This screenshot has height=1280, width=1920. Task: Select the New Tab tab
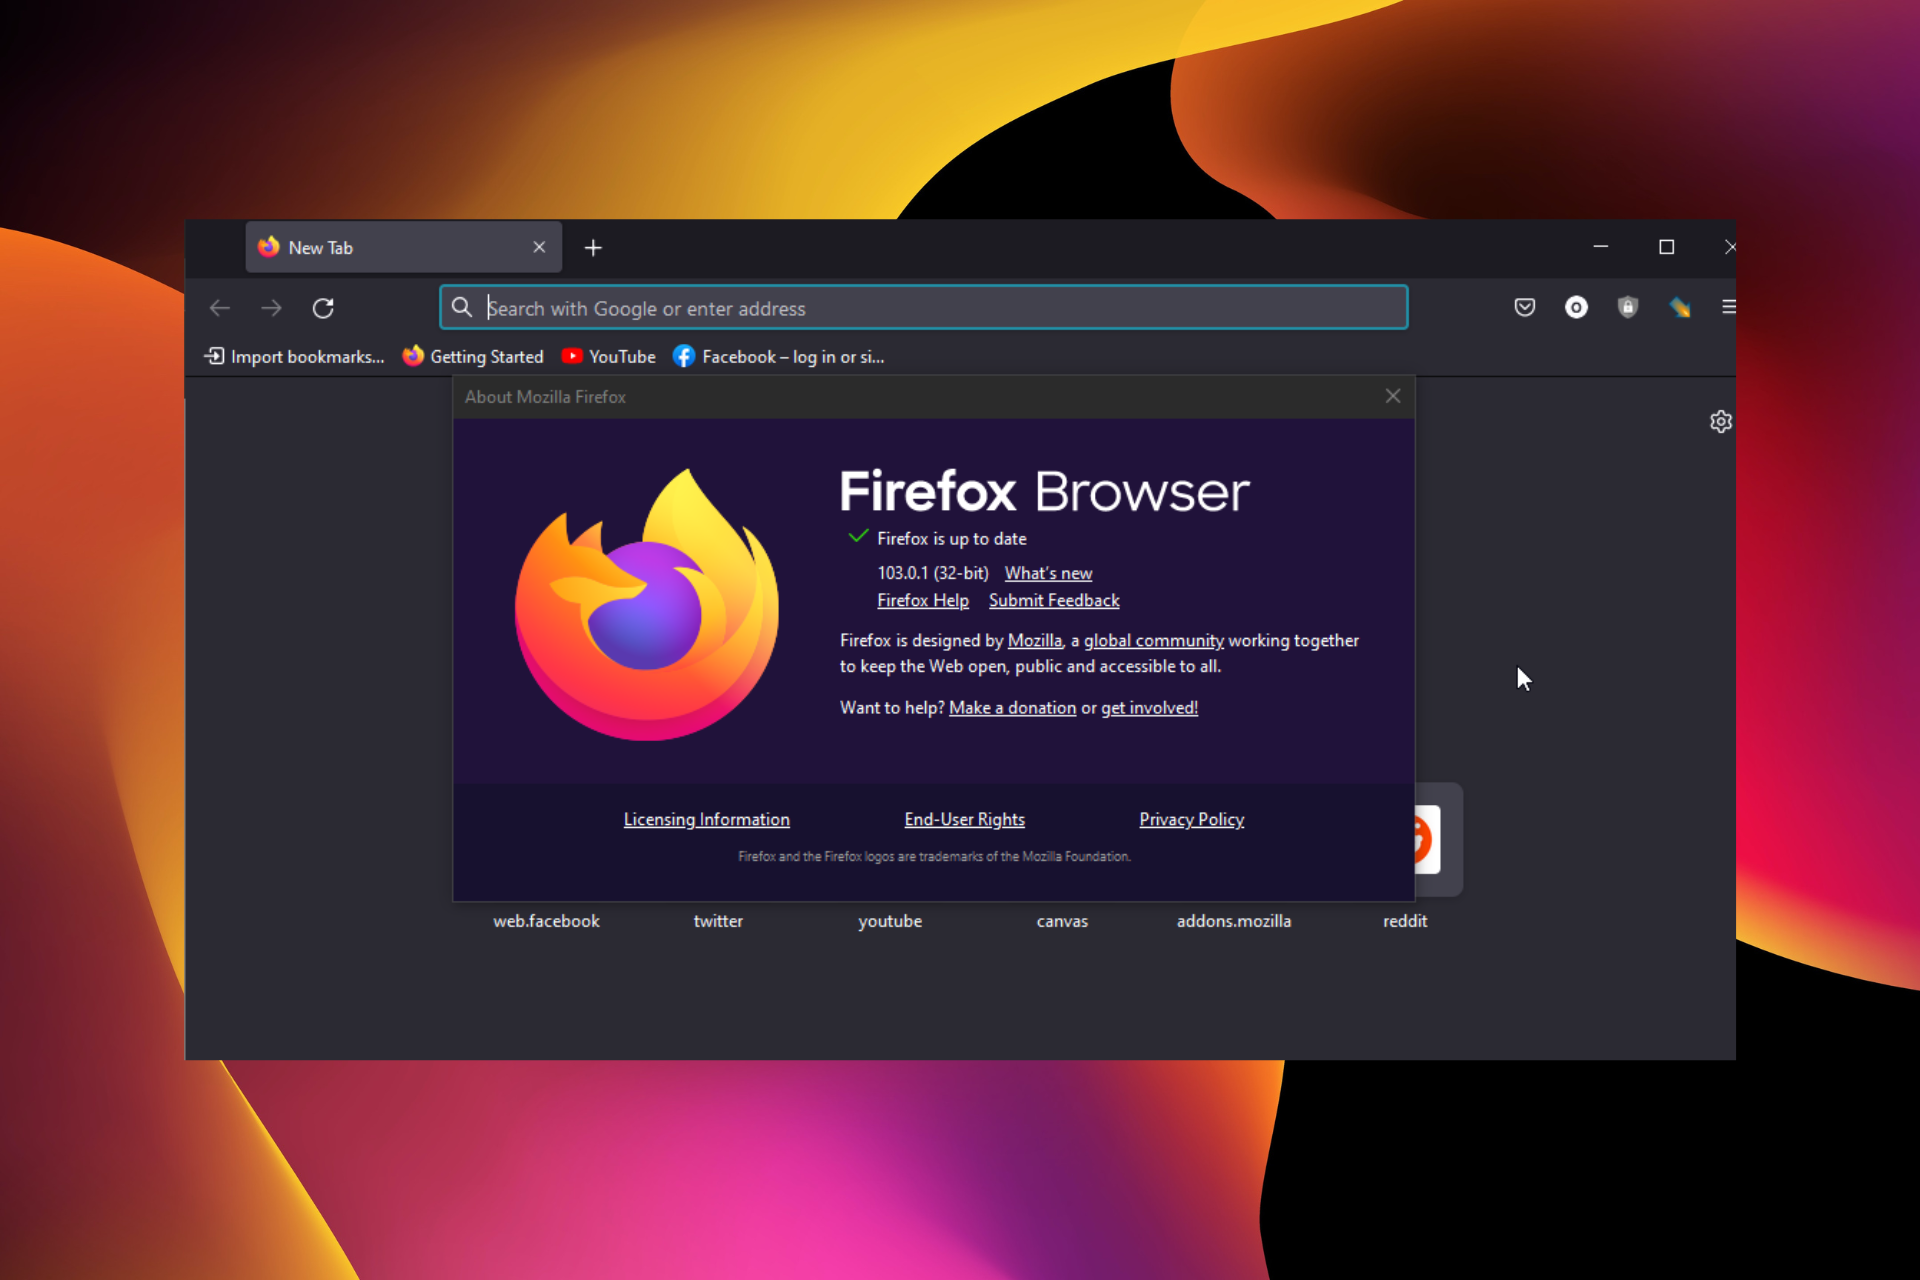404,247
